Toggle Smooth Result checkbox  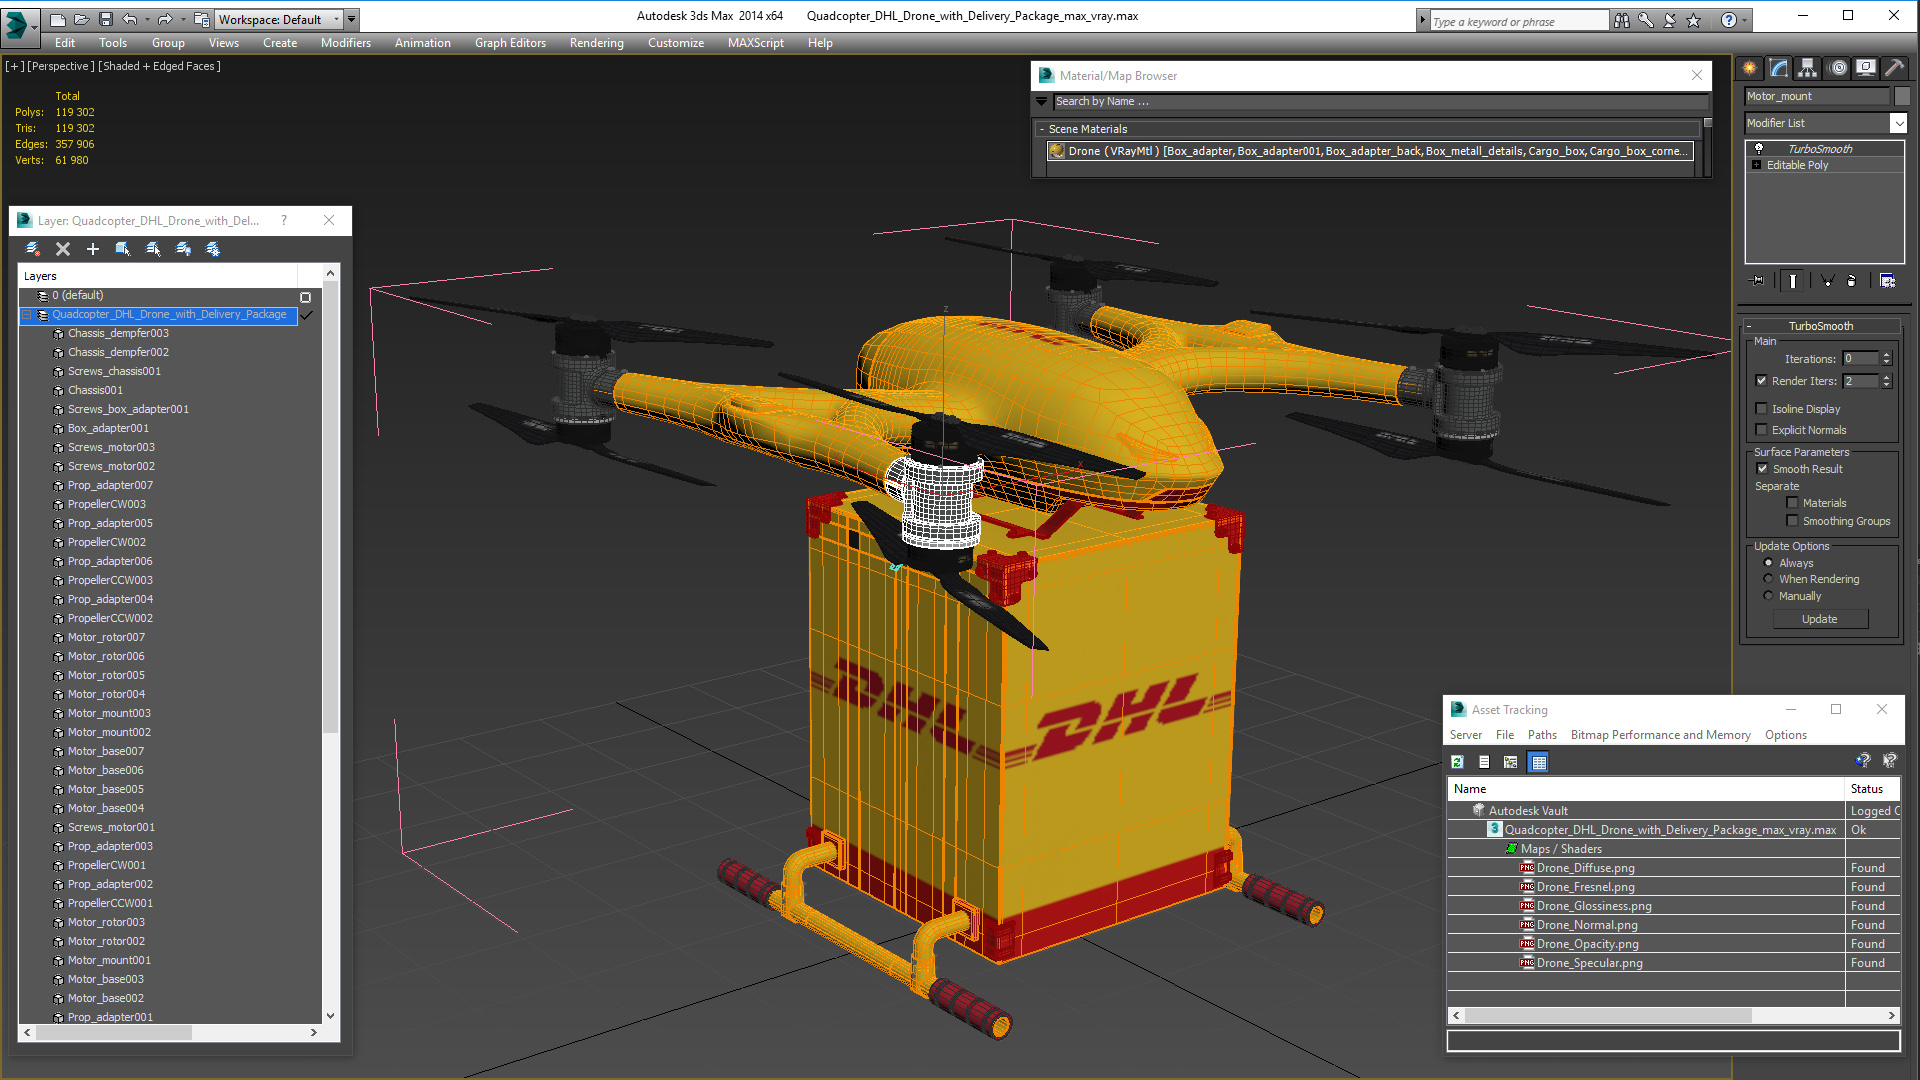(x=1762, y=469)
